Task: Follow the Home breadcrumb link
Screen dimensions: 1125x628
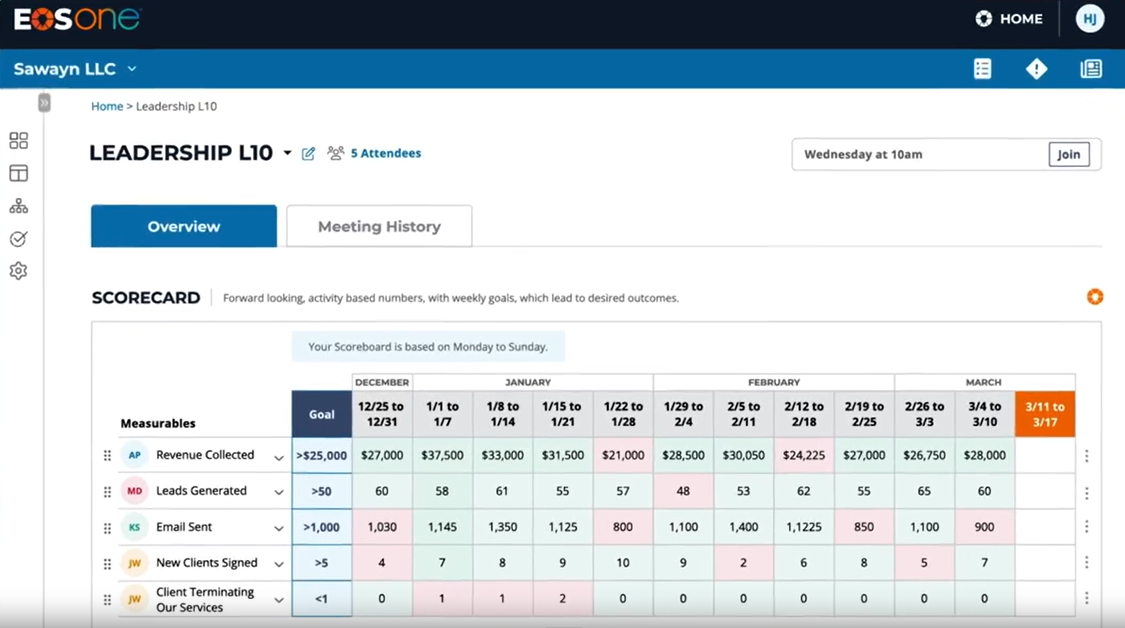Action: point(107,106)
